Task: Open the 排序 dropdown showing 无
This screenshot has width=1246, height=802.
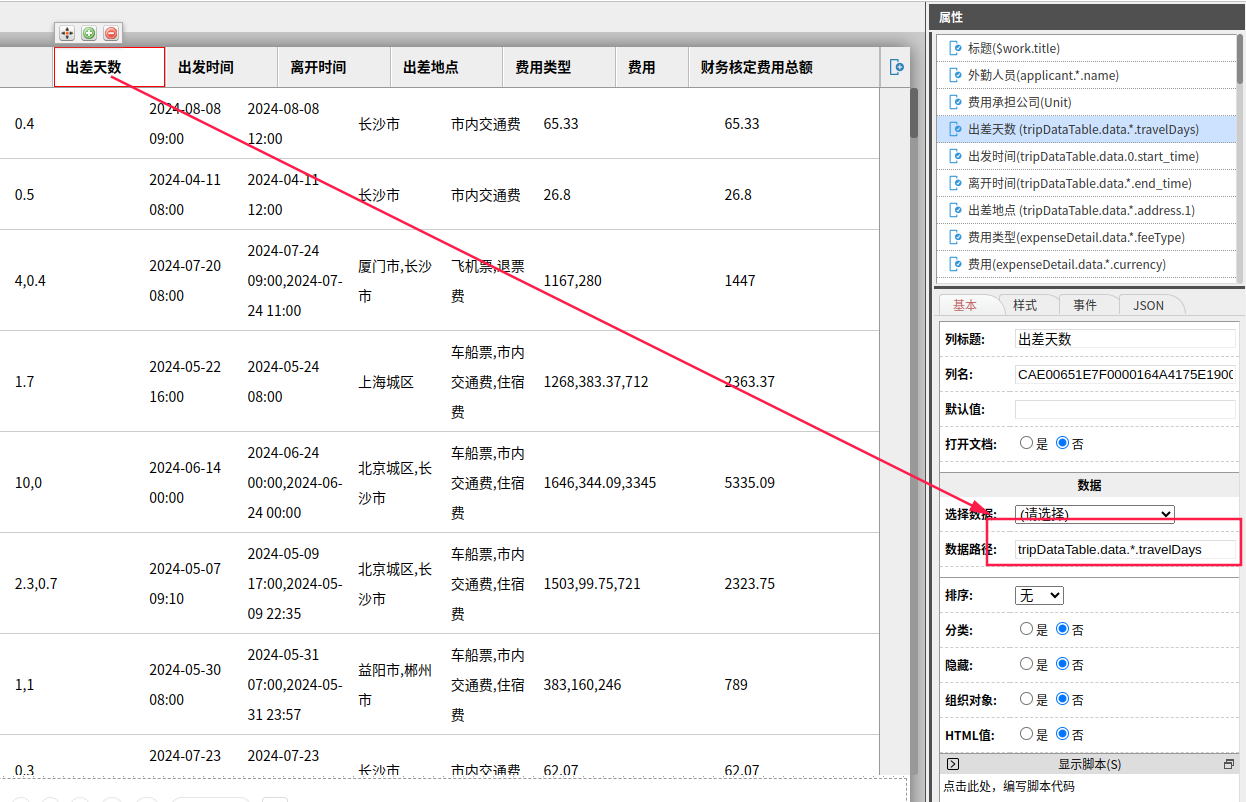Action: [x=1038, y=594]
